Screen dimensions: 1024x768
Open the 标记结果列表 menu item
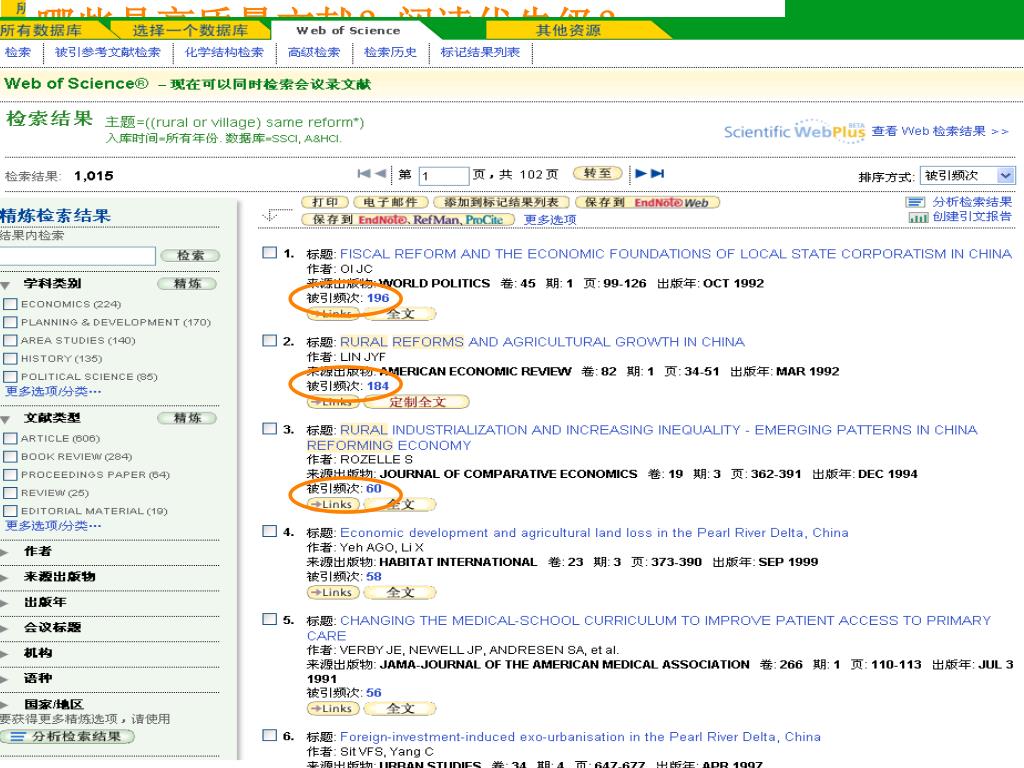coord(481,52)
